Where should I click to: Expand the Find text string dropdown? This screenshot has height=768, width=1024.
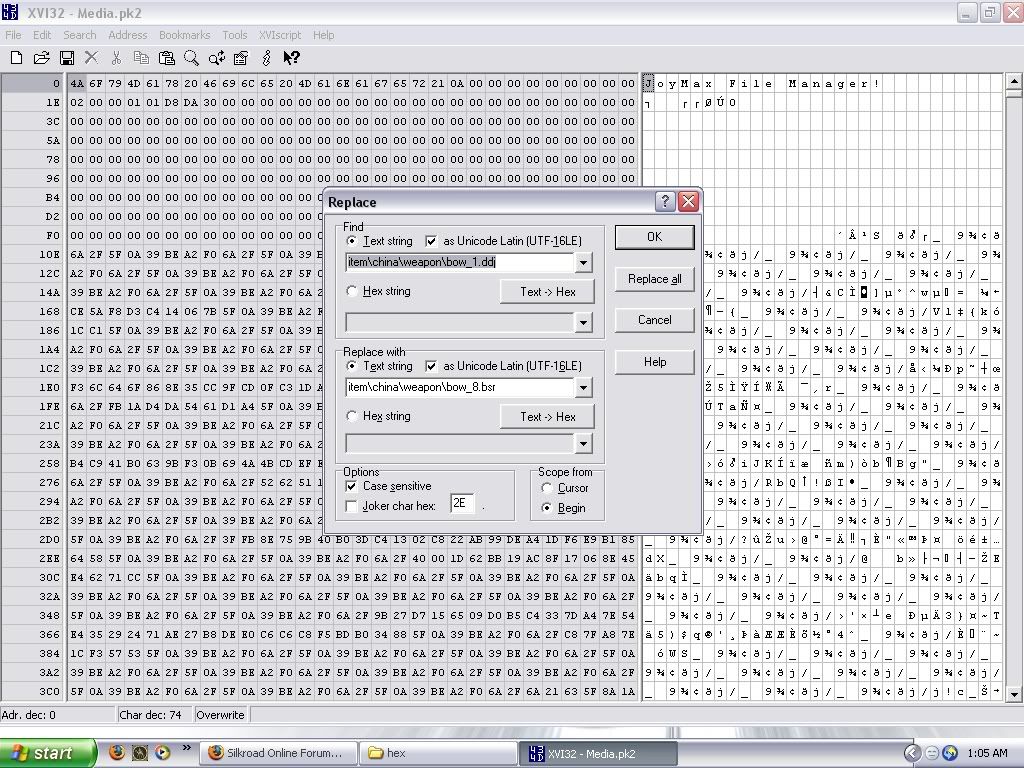pyautogui.click(x=584, y=263)
